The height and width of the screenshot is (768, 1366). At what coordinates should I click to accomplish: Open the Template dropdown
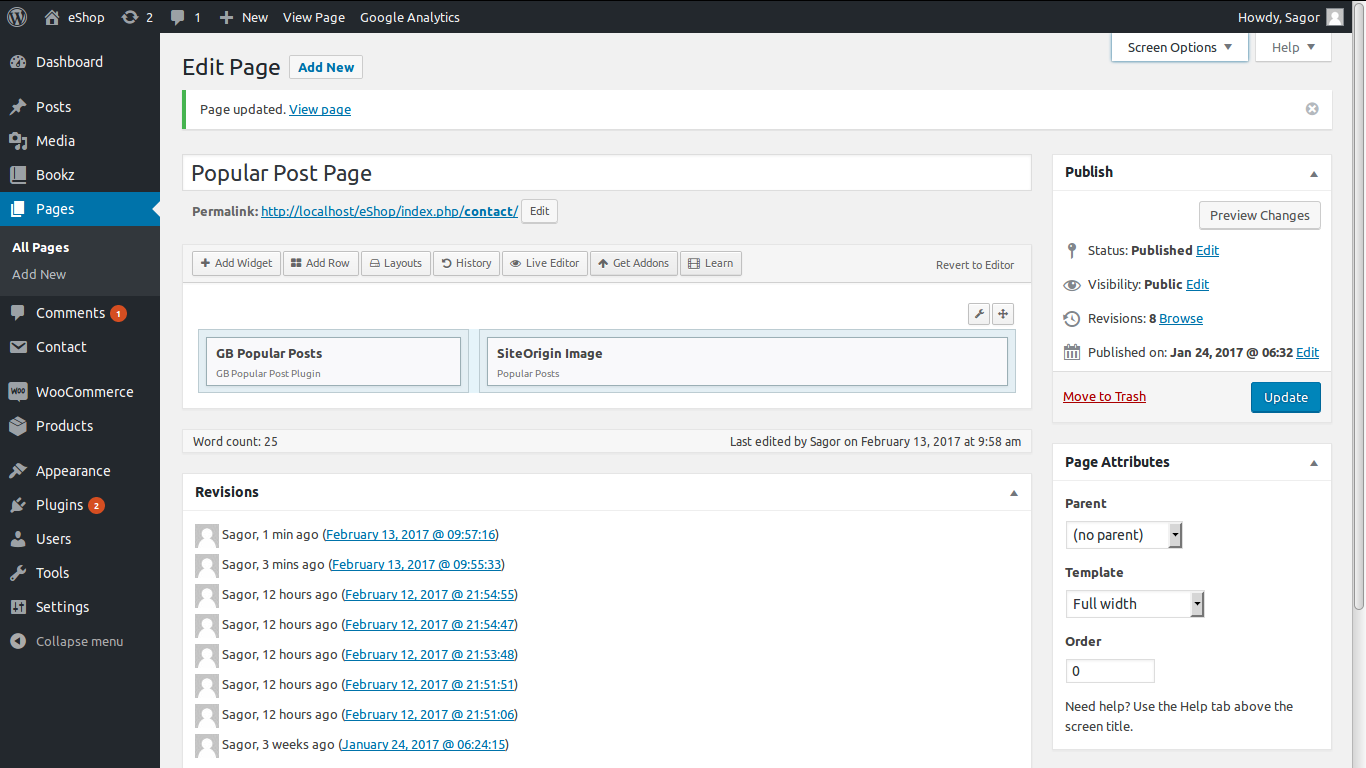[x=1134, y=604]
